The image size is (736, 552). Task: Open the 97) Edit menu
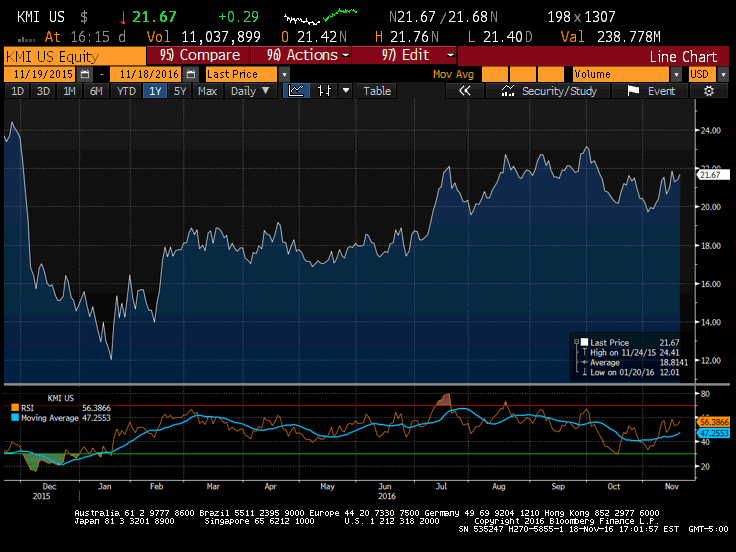pos(405,55)
